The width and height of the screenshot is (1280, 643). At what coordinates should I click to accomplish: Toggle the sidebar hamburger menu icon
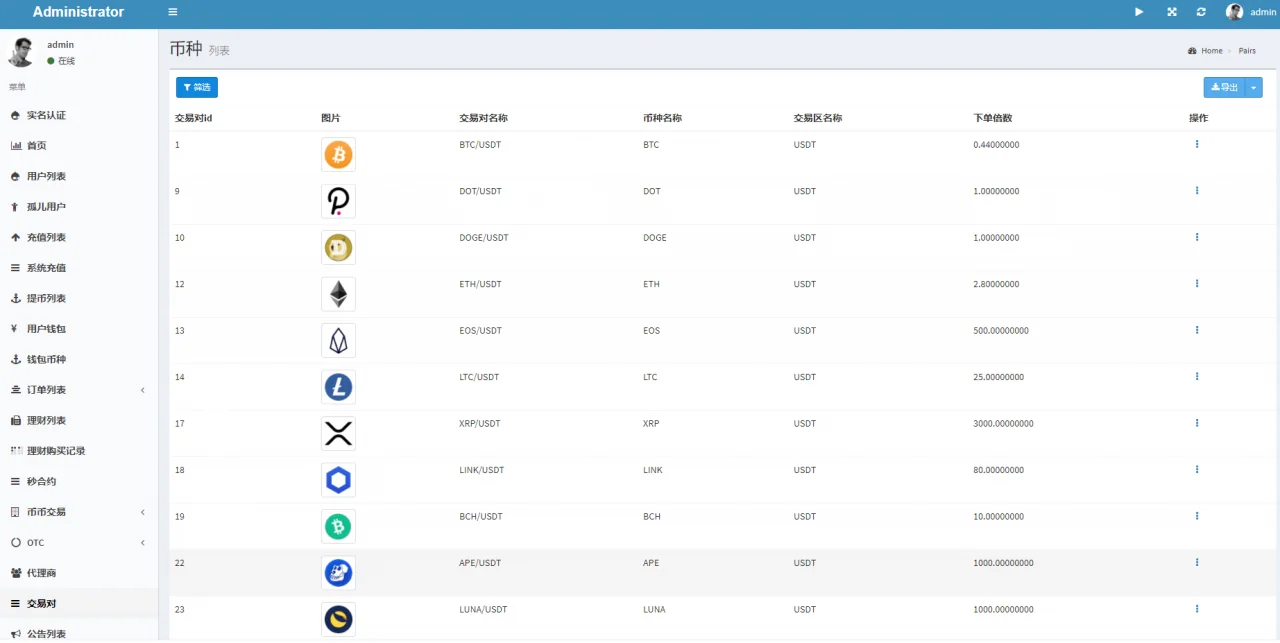click(173, 12)
